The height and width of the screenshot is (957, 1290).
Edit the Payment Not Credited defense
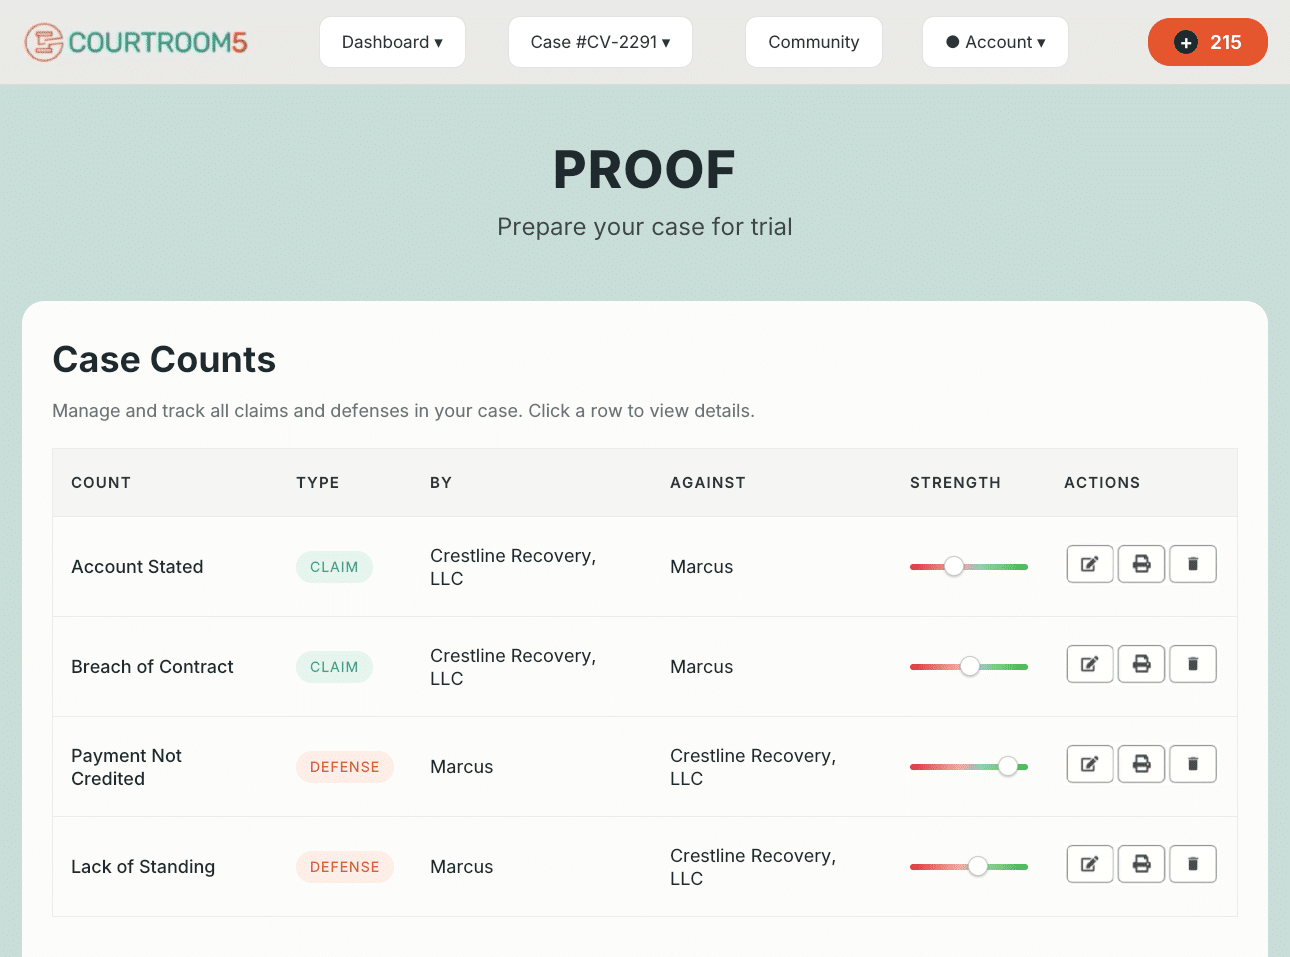1090,764
